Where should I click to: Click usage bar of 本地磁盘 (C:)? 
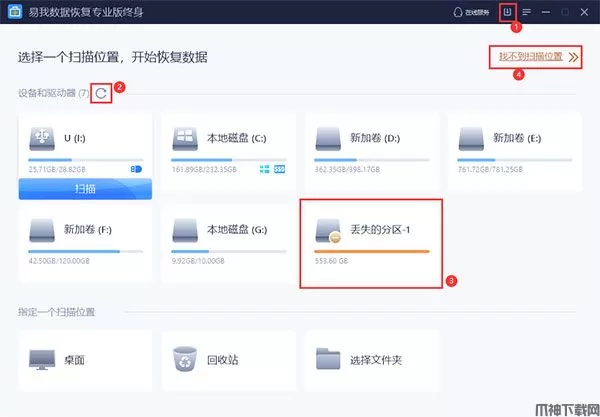pyautogui.click(x=229, y=160)
